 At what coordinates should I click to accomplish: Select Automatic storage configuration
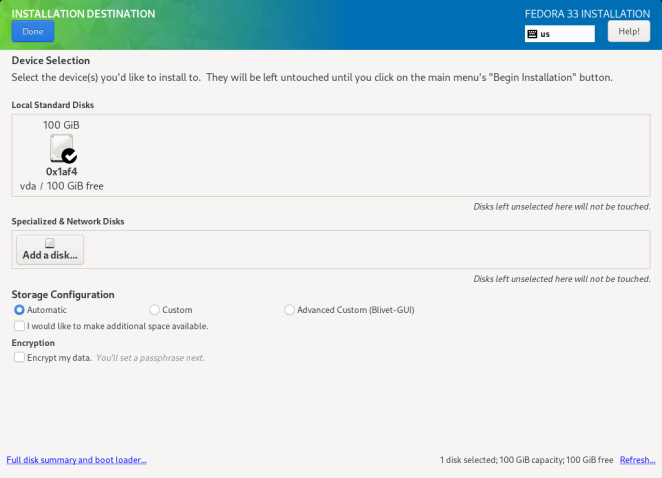(19, 310)
